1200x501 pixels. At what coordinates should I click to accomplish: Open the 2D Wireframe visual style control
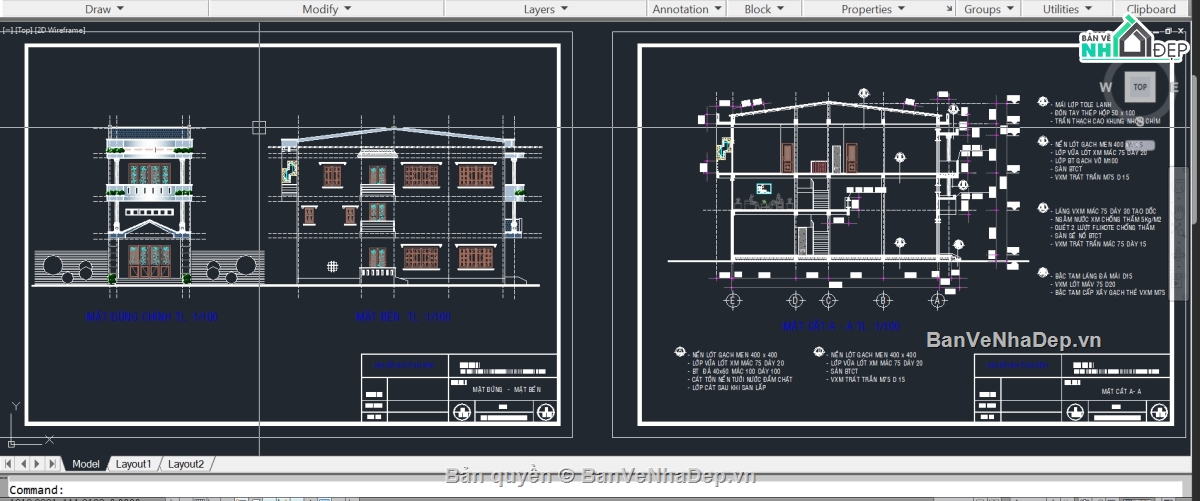(60, 30)
